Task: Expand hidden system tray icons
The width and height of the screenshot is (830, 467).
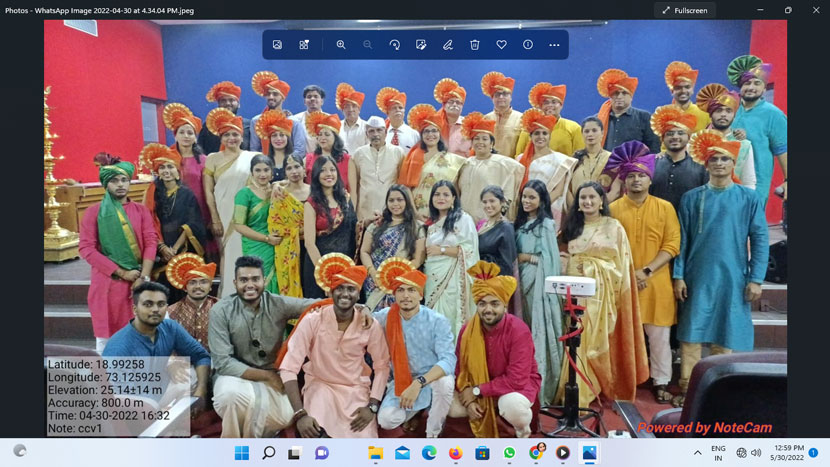Action: (698, 453)
